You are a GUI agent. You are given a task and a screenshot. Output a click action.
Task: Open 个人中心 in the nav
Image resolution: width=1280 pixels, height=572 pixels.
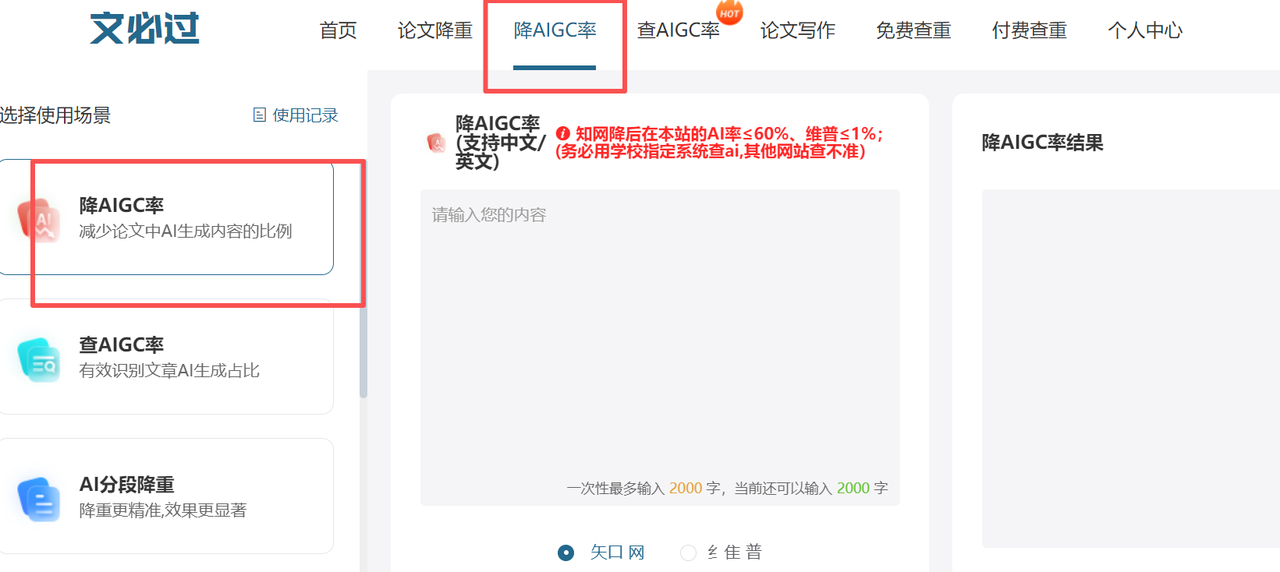[x=1145, y=31]
